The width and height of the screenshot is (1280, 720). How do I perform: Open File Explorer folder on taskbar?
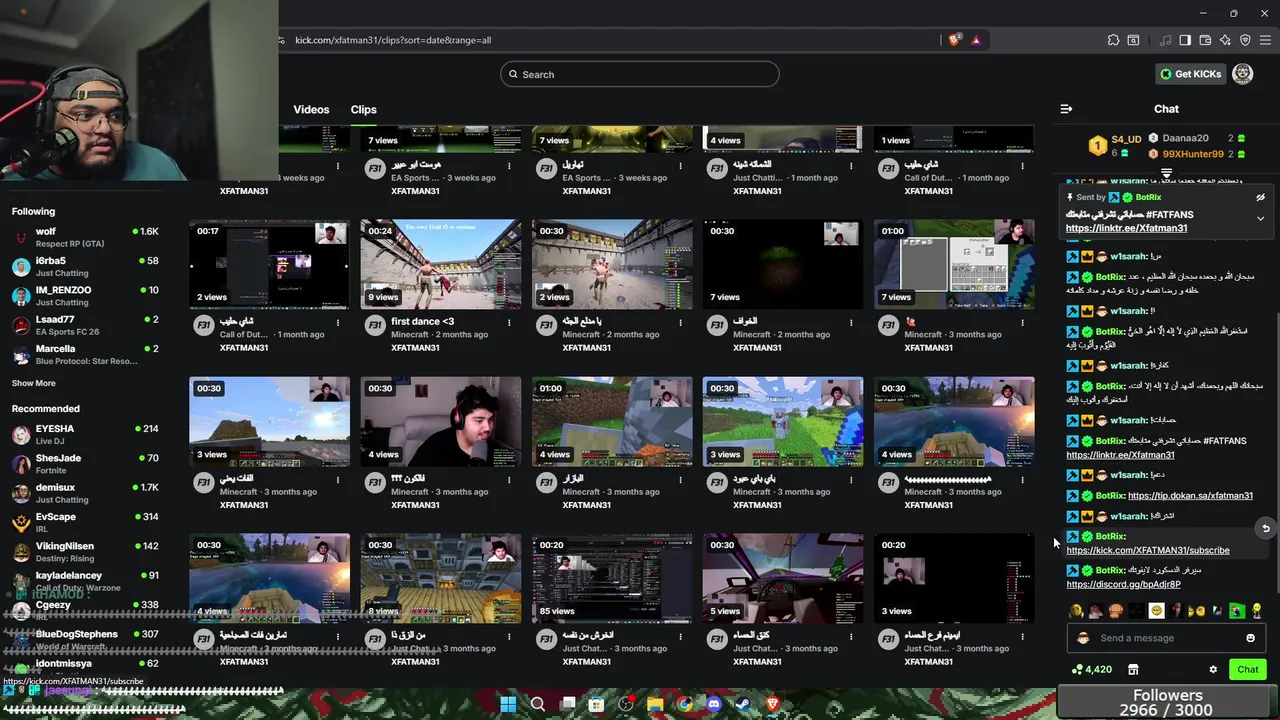click(x=655, y=704)
